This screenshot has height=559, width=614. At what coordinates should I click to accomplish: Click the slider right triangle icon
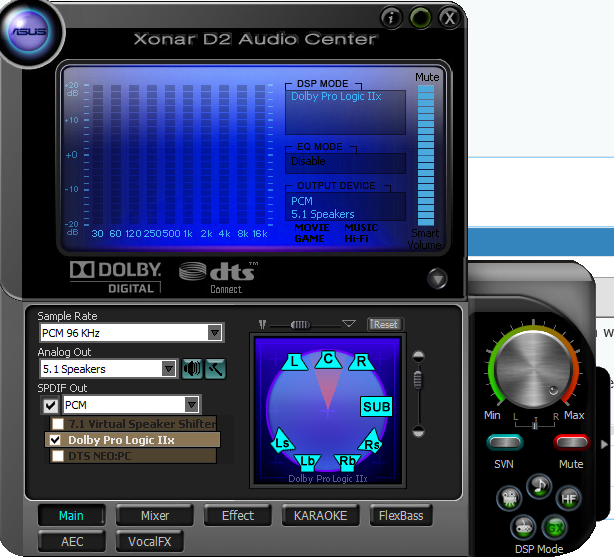coord(349,323)
